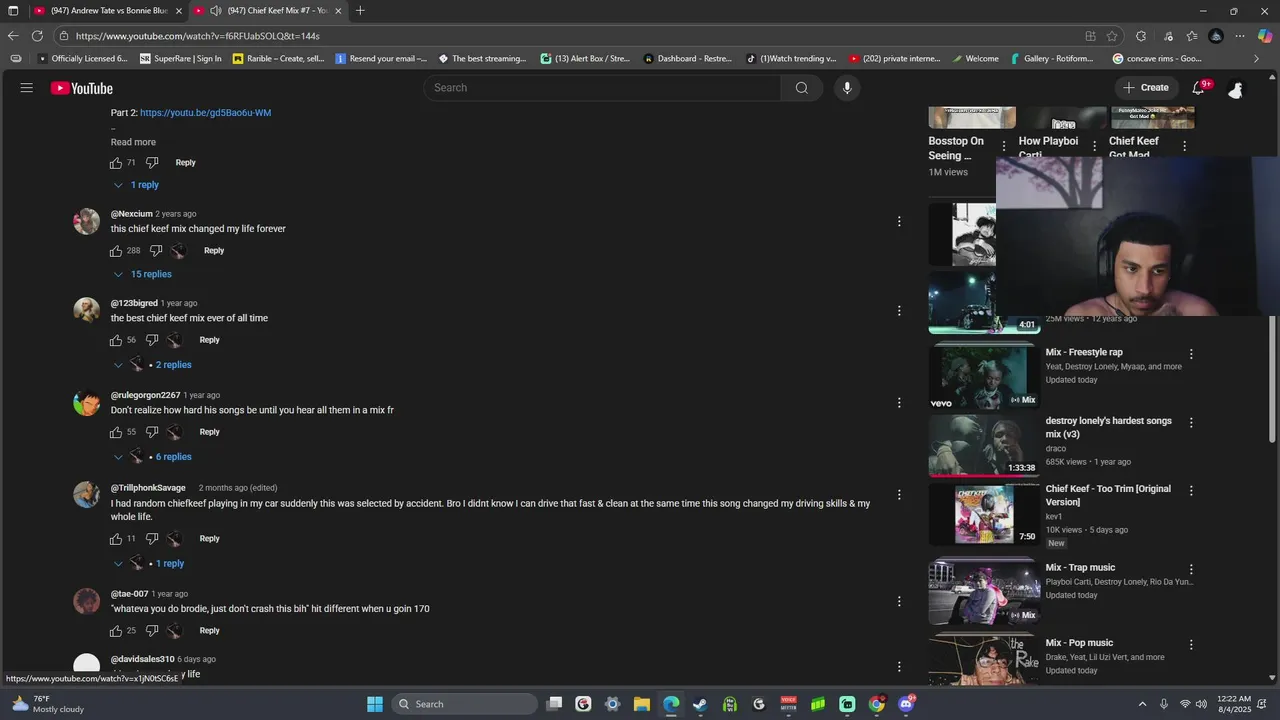Open options menu for @TrillphonkSavage comment

coord(899,495)
